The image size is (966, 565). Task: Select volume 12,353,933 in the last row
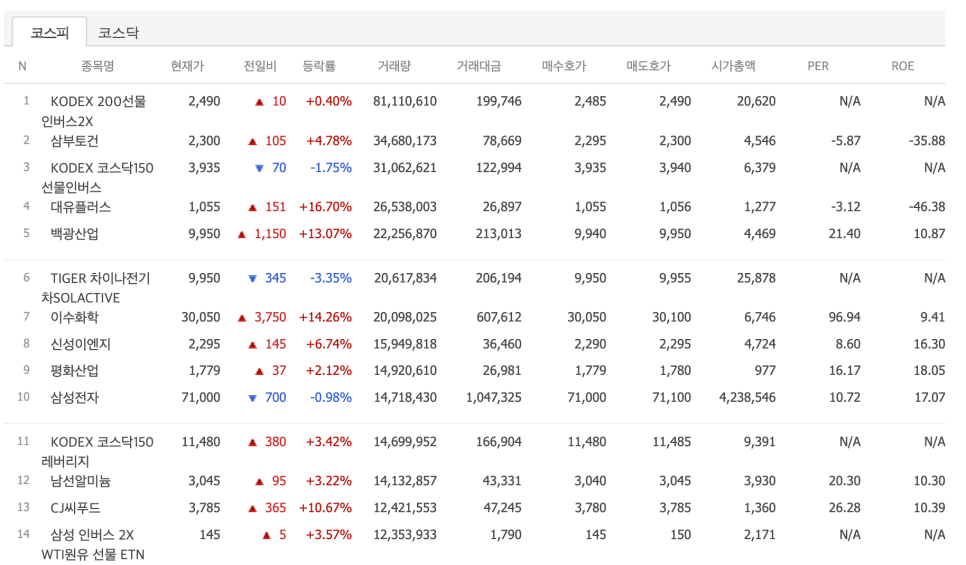click(x=405, y=535)
